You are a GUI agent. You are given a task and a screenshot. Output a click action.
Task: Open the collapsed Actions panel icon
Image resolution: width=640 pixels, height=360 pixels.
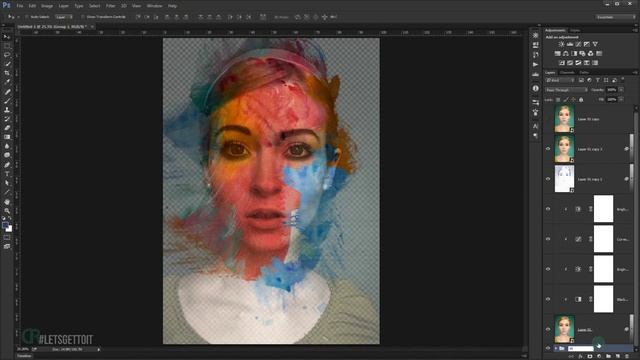click(536, 64)
